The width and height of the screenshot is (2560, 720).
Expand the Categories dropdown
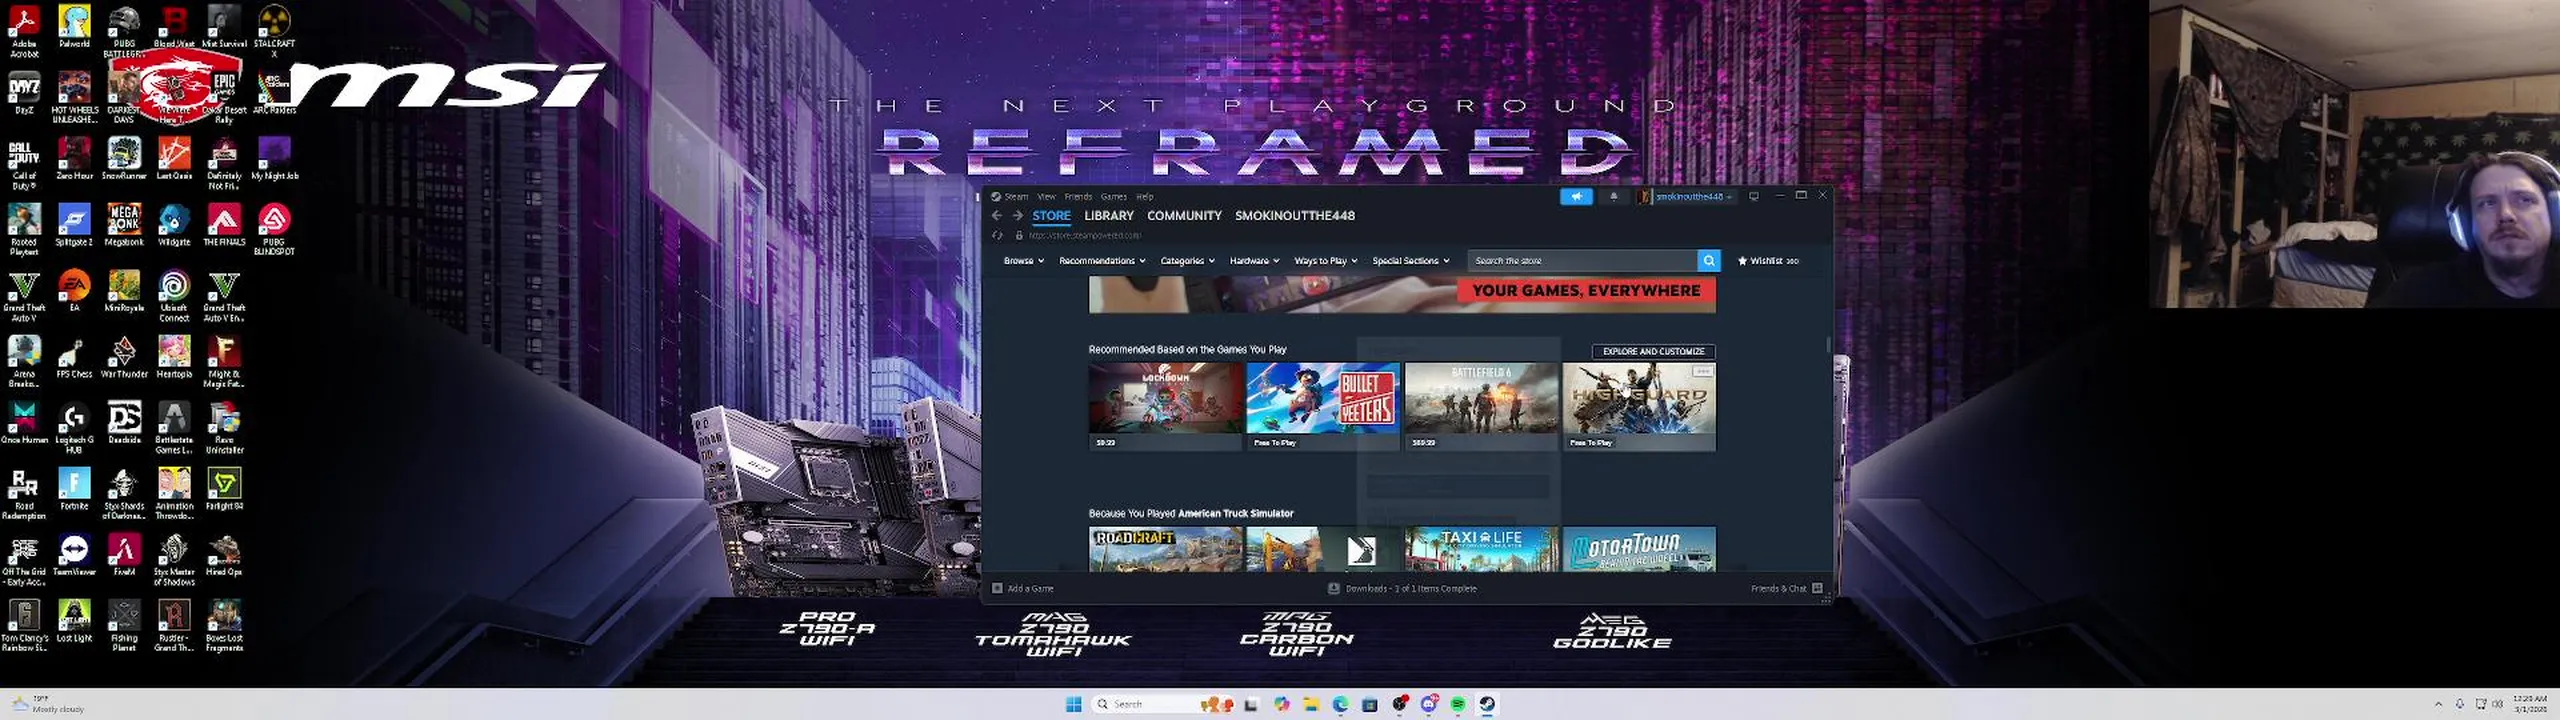pos(1187,261)
